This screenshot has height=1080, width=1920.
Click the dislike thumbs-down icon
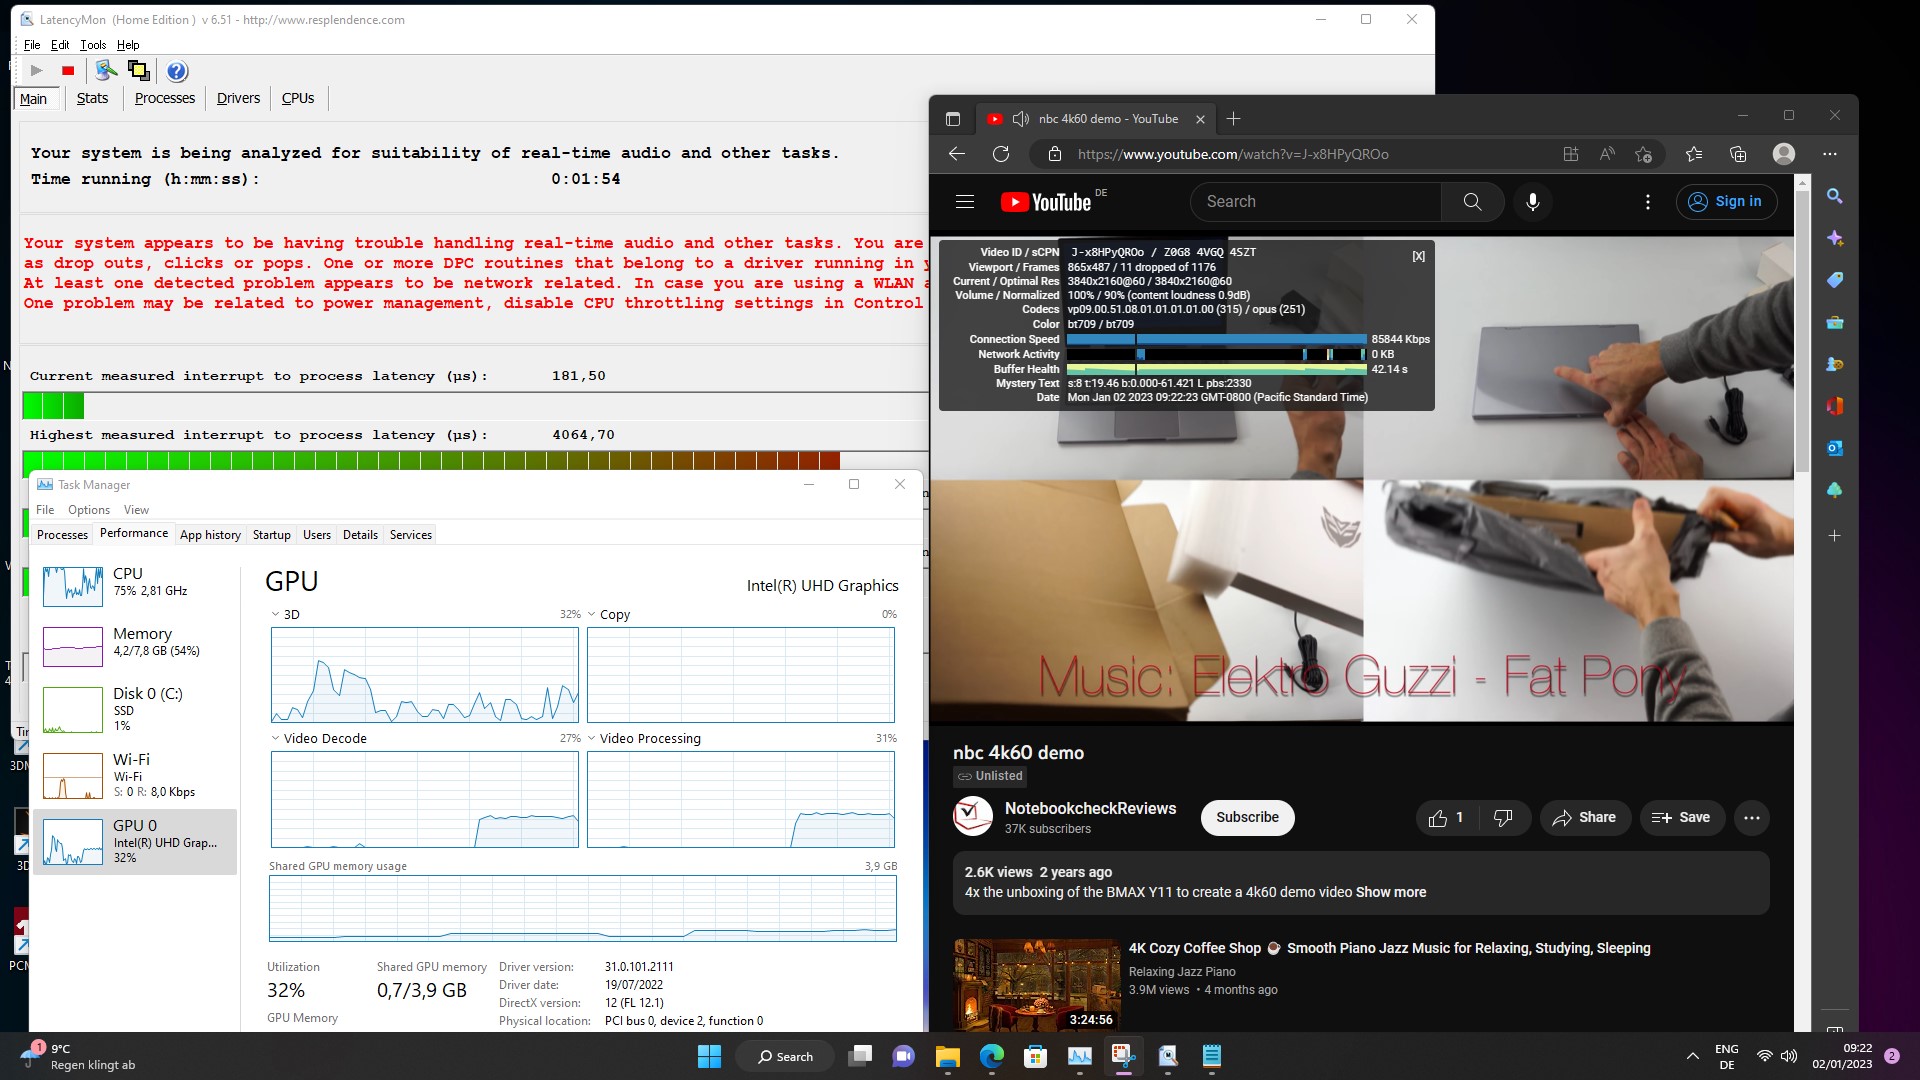(x=1502, y=818)
